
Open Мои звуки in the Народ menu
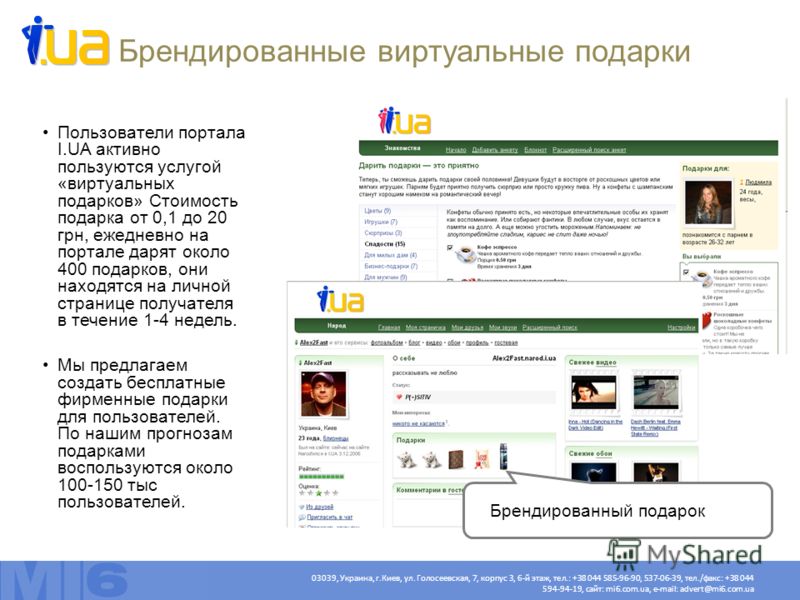[503, 328]
